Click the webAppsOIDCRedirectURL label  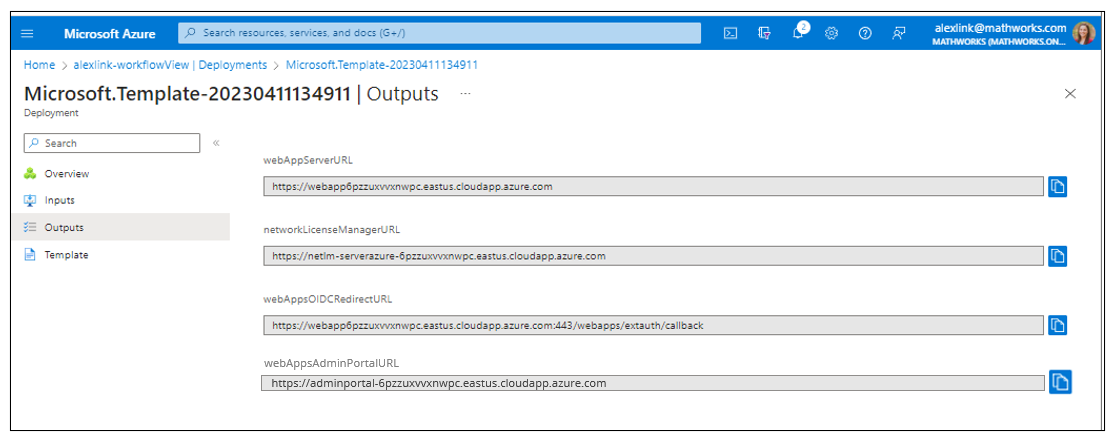(327, 299)
